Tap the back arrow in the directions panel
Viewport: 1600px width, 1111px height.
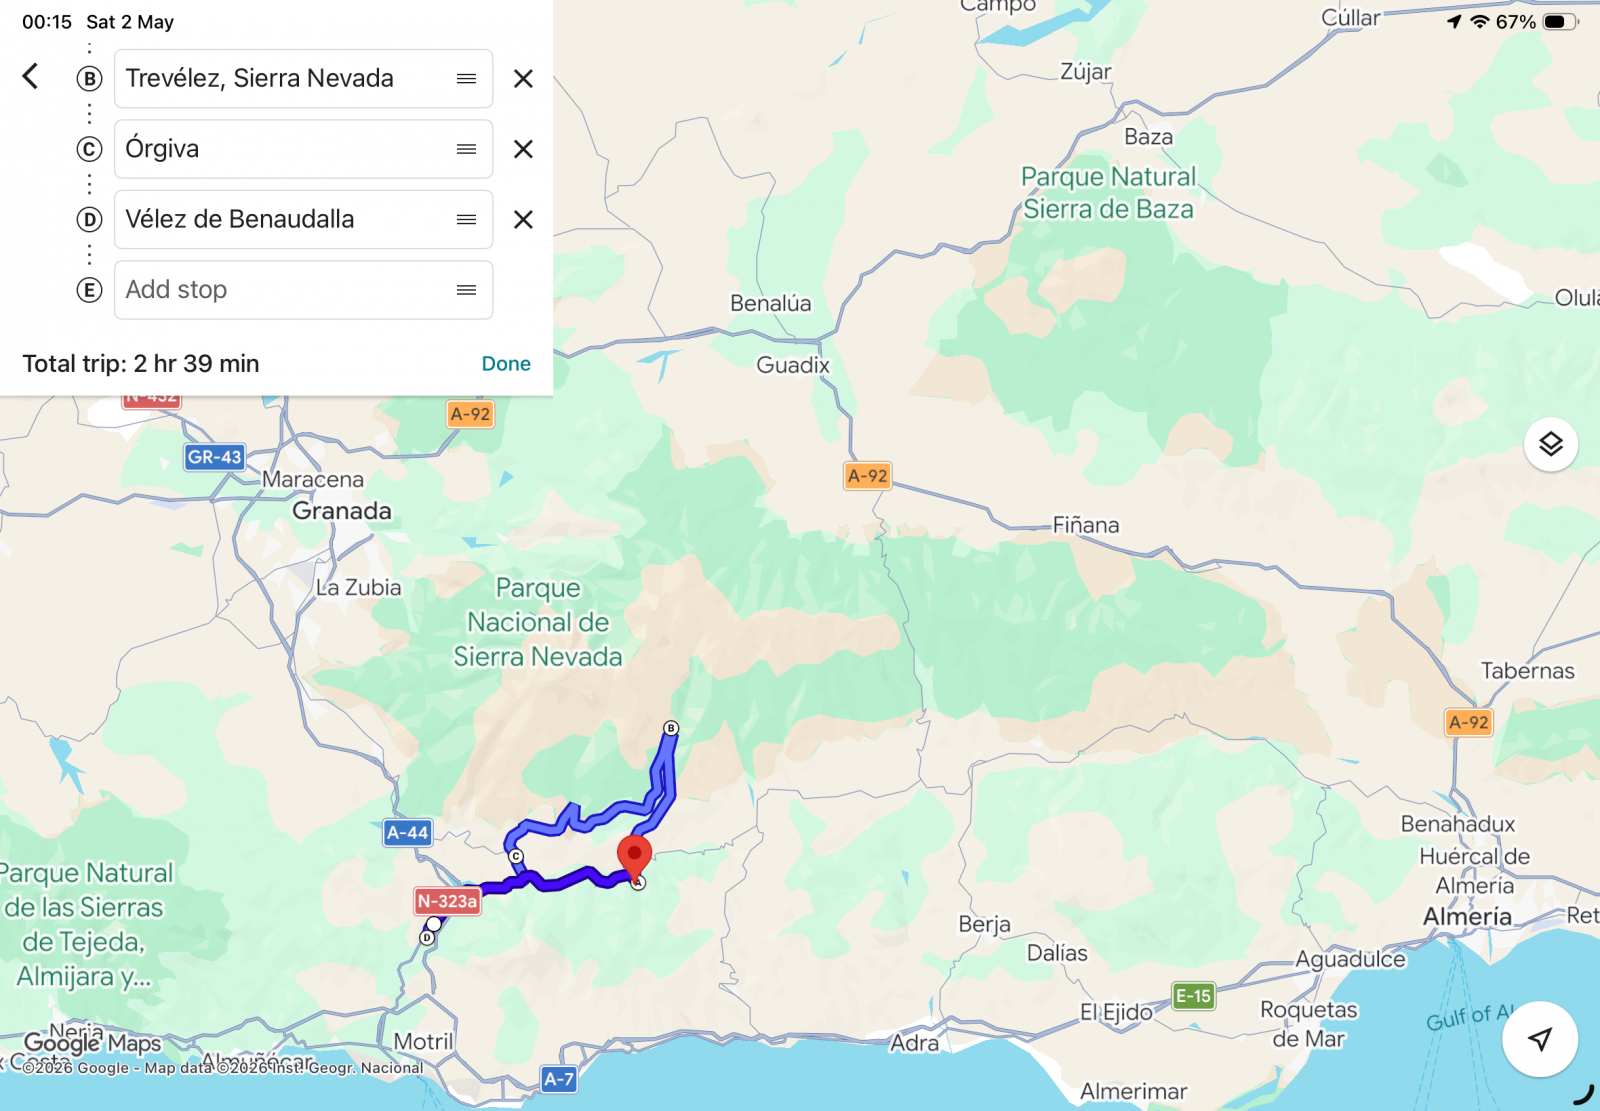31,76
